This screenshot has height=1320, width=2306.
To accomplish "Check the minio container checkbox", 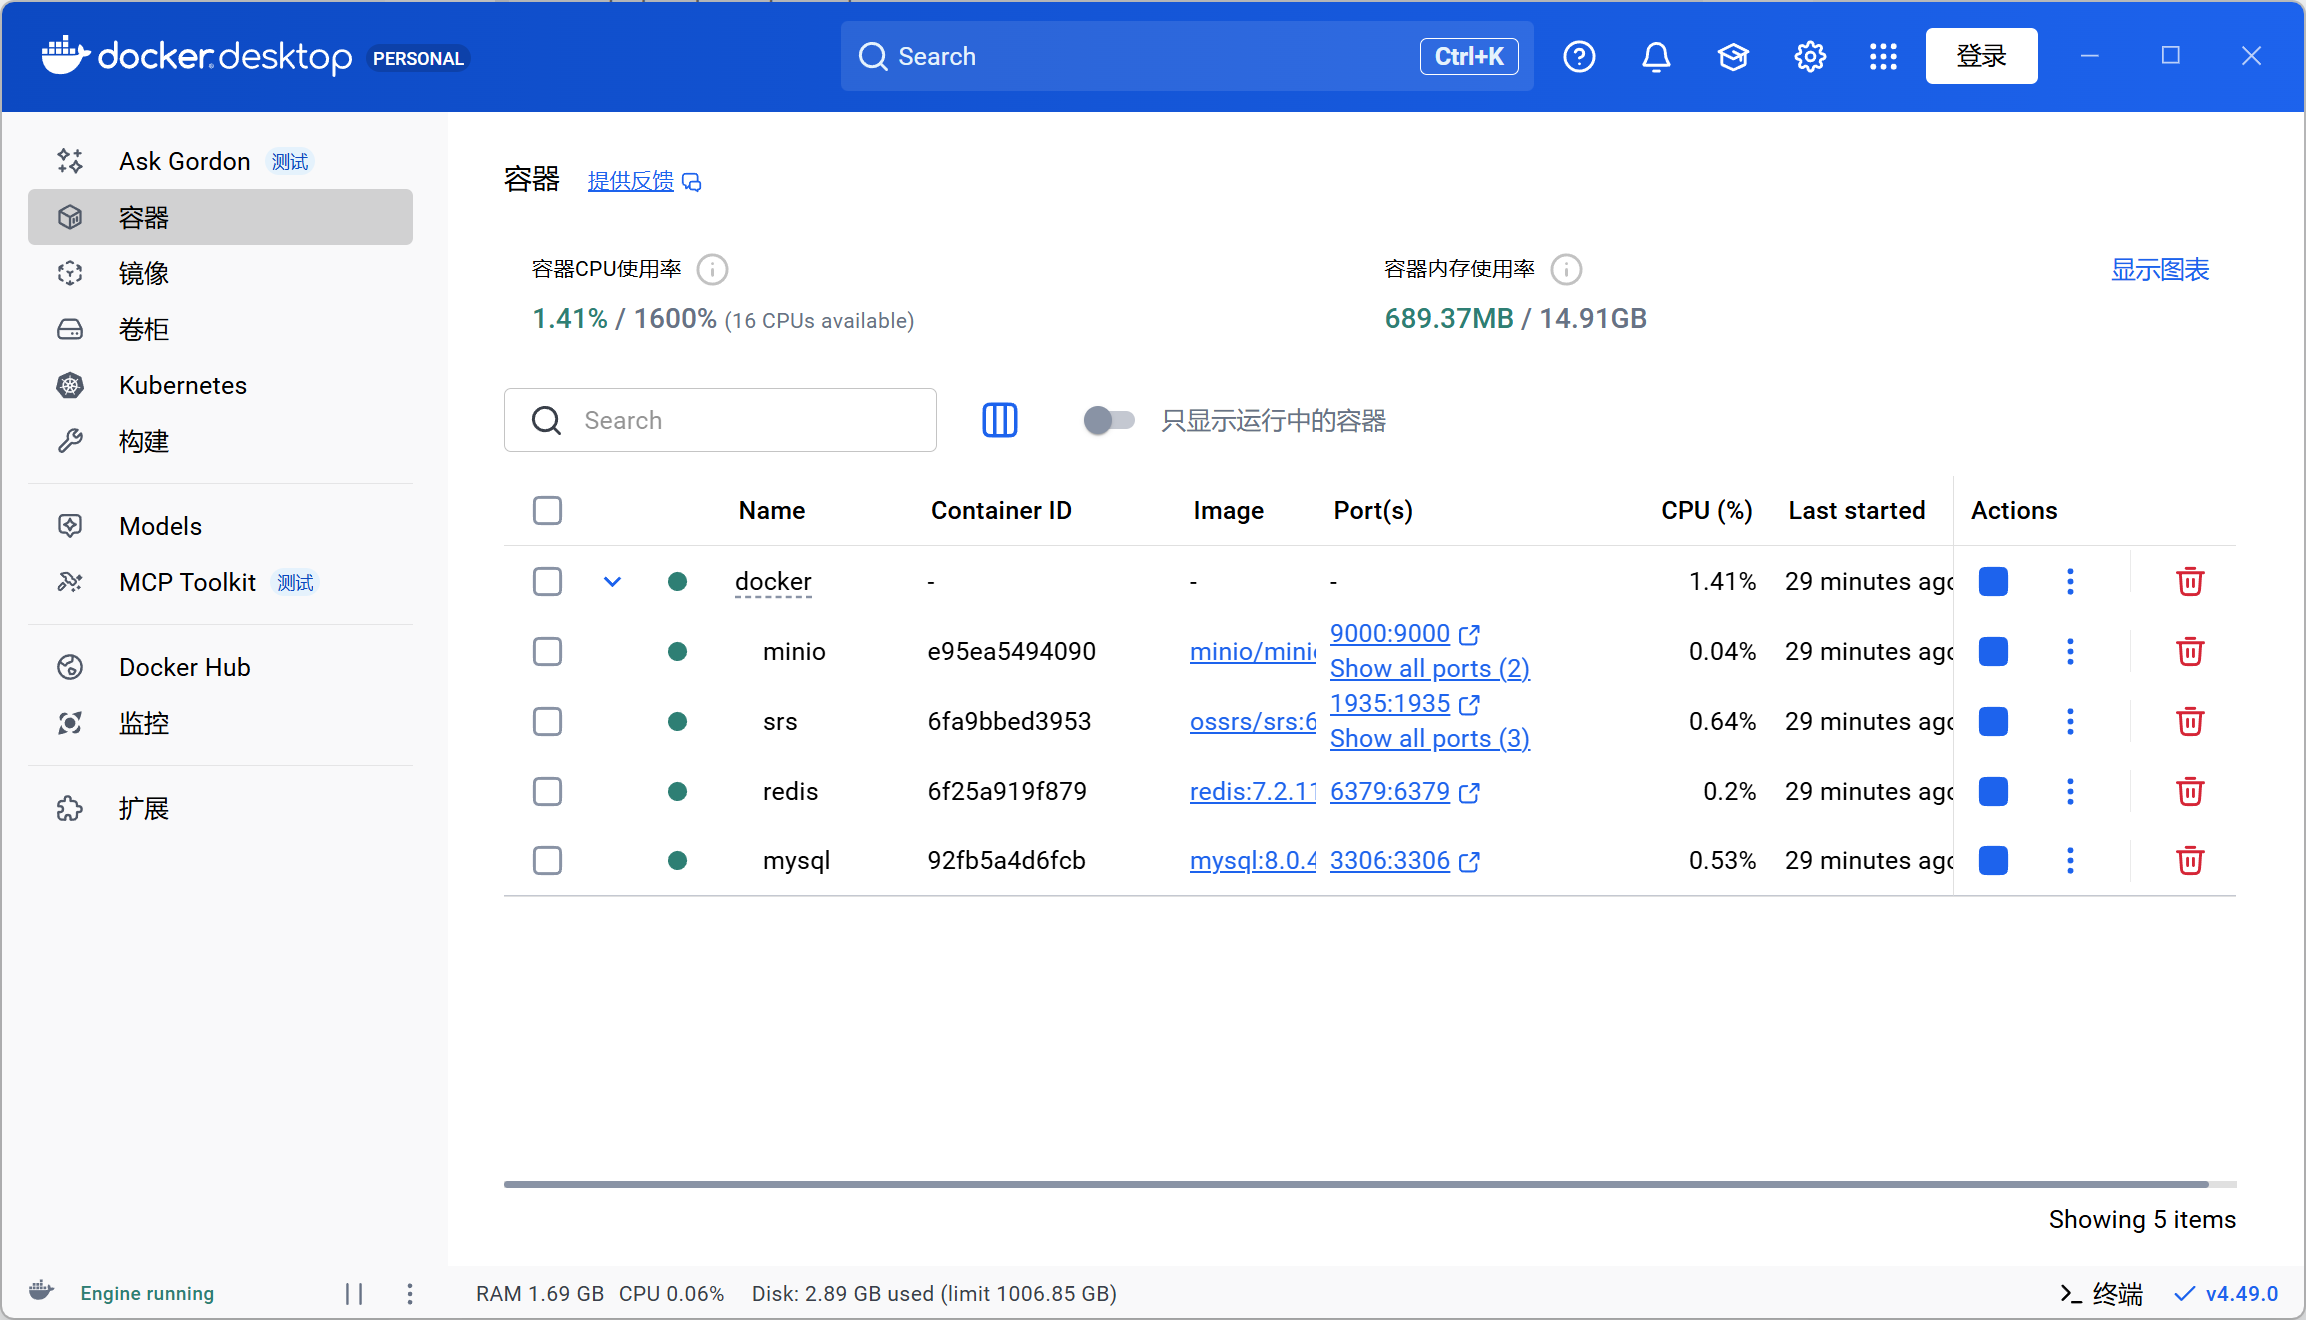I will 547,651.
